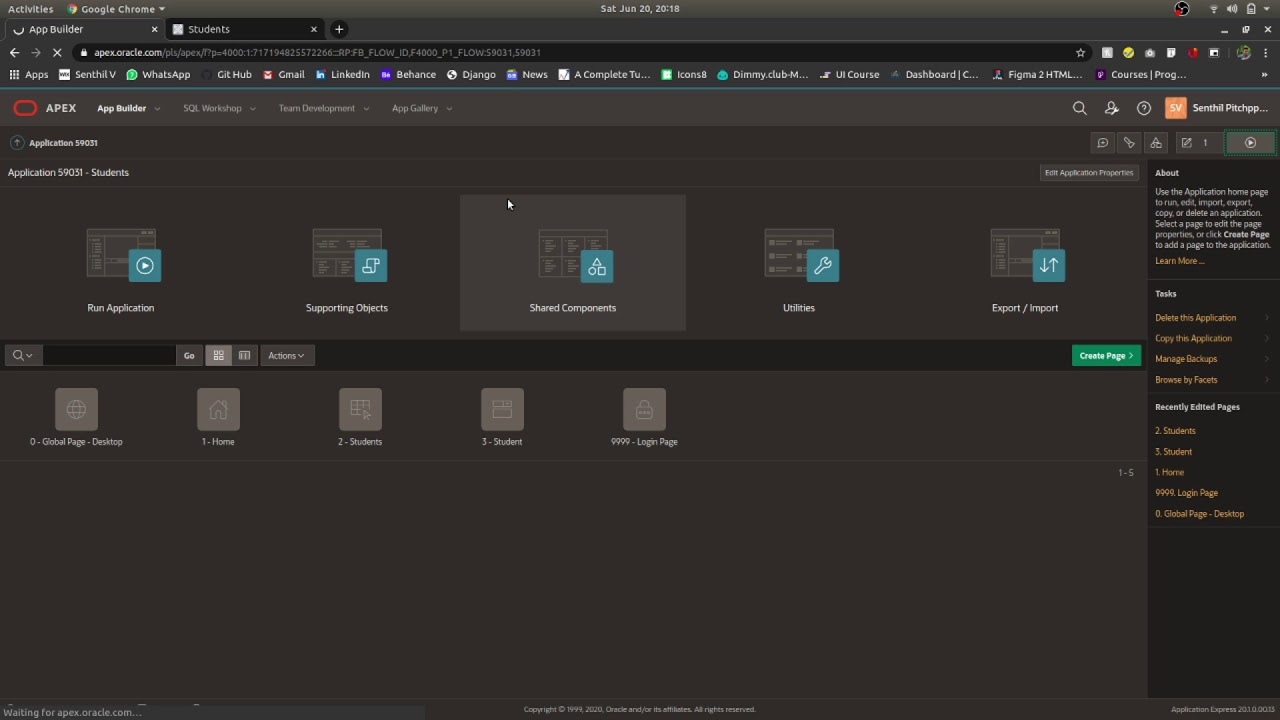Click the Copy this Application link
This screenshot has height=720, width=1280.
[x=1193, y=338]
